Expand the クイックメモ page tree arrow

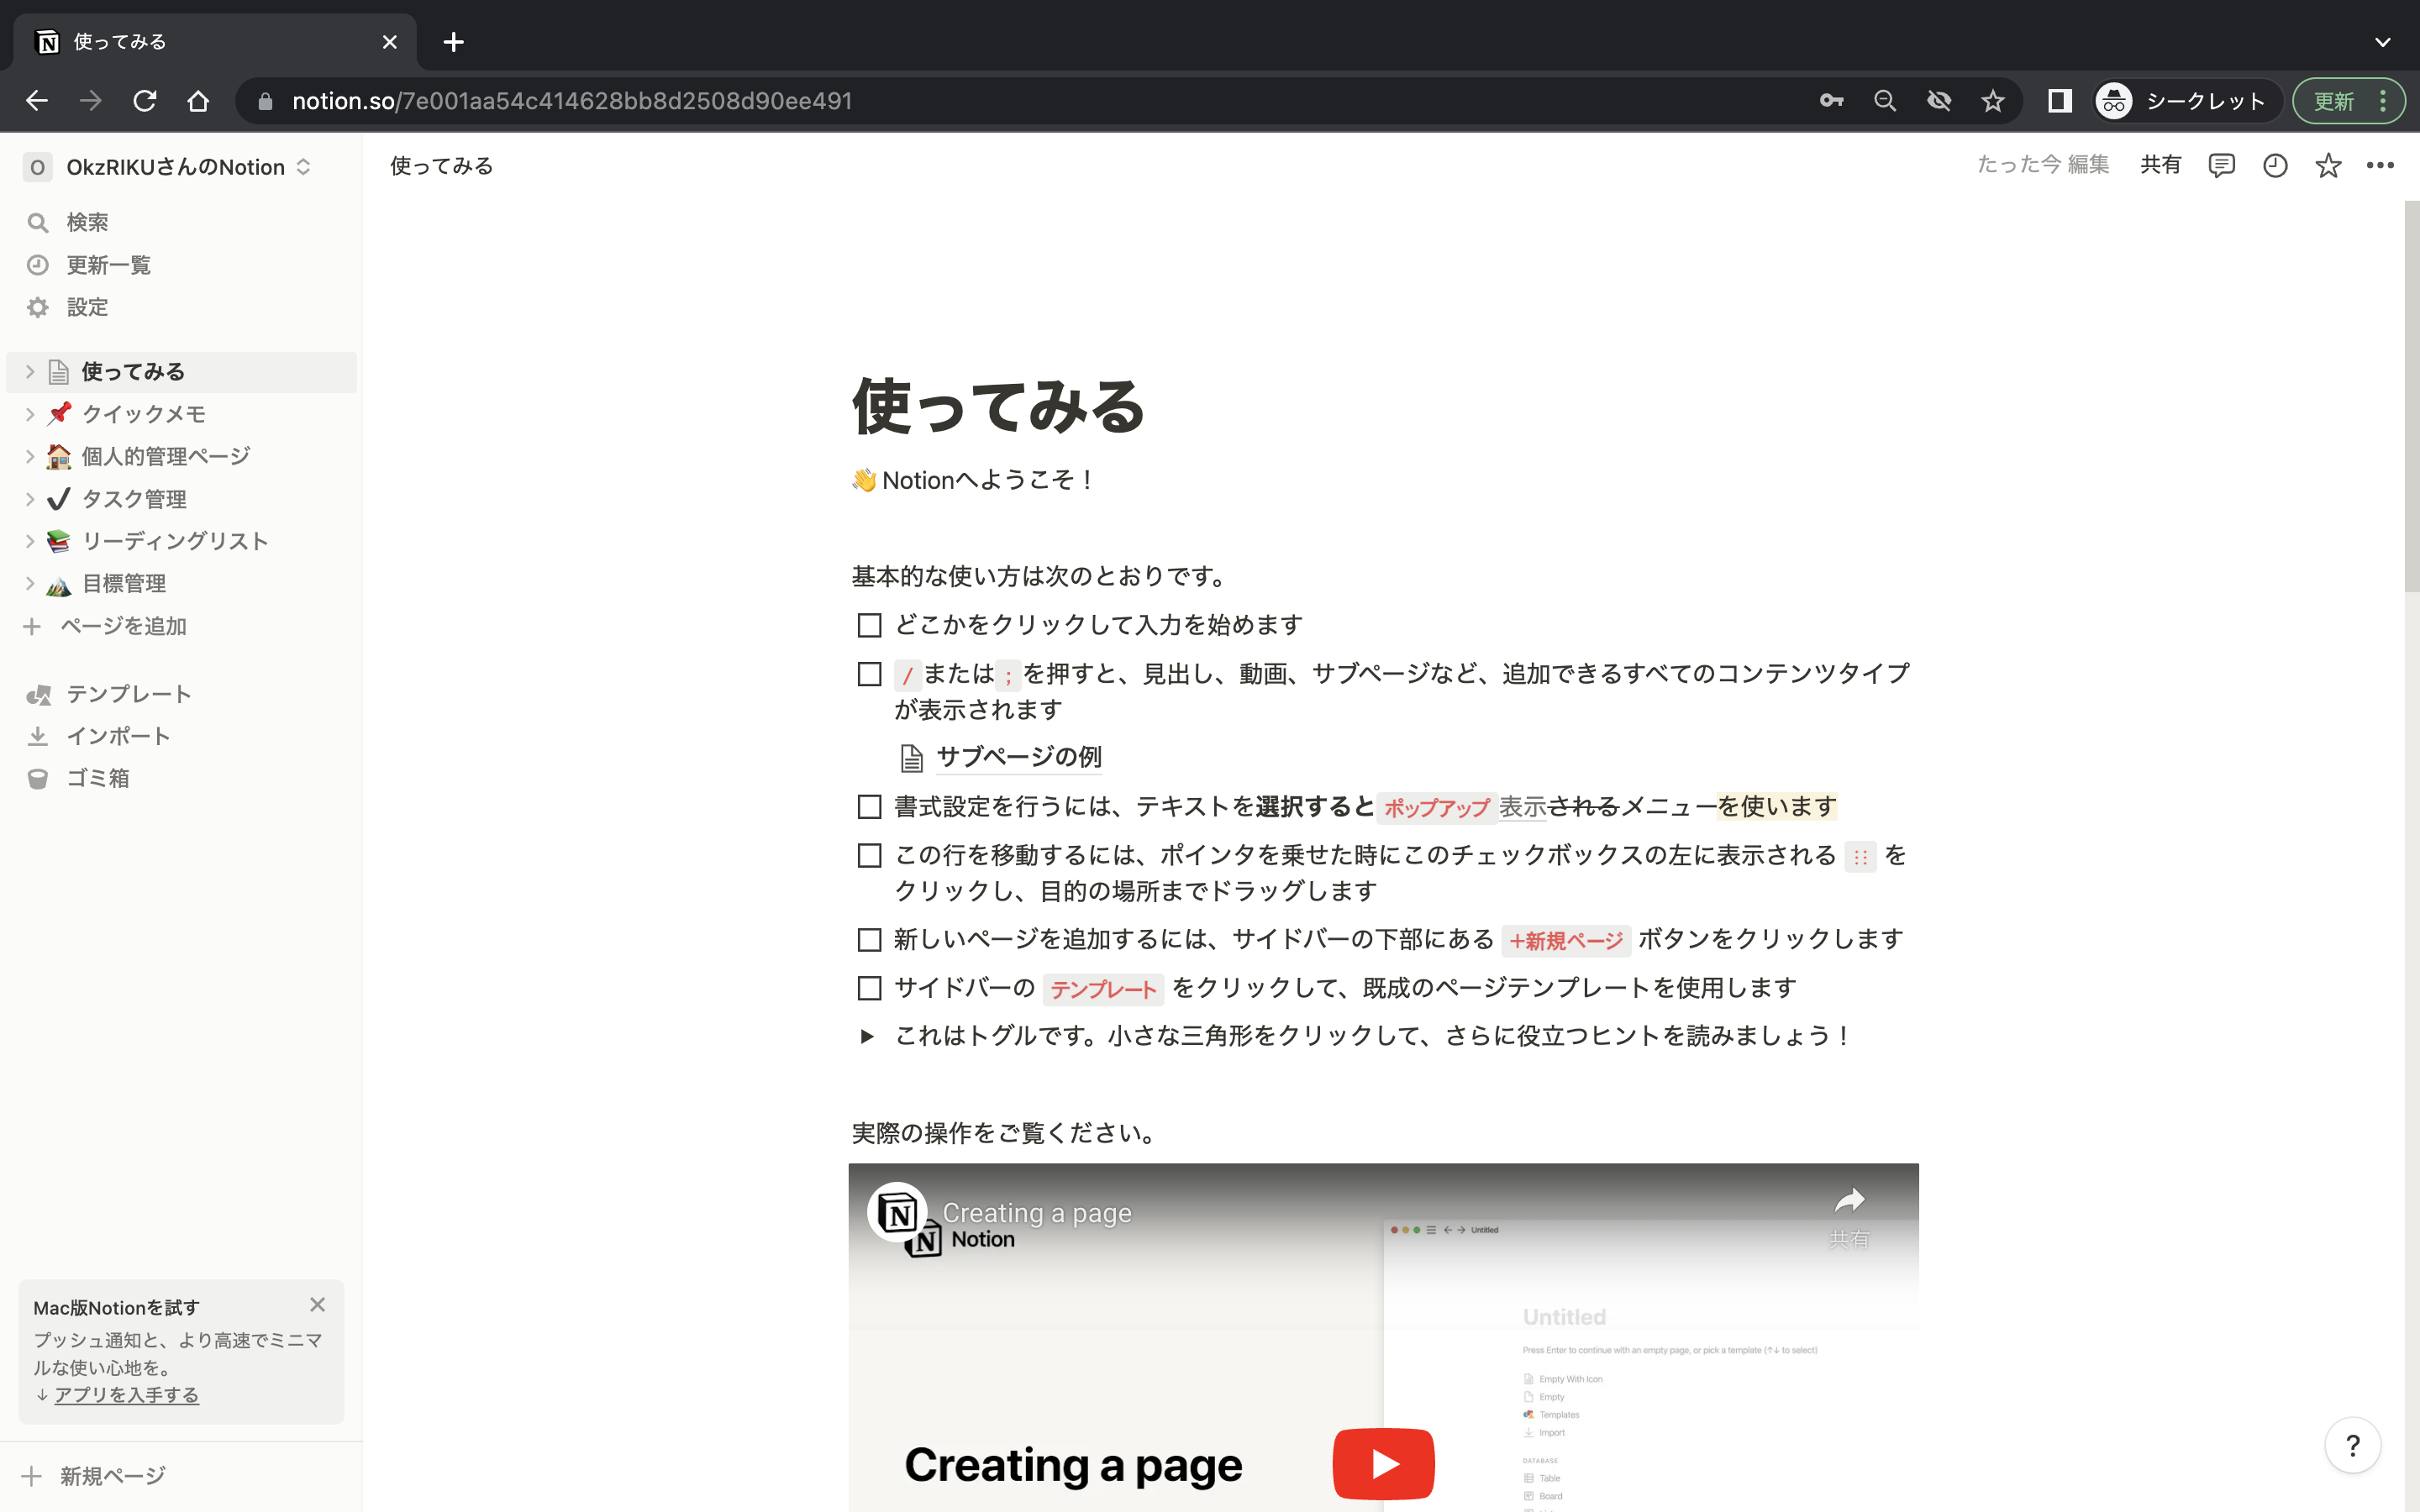30,414
